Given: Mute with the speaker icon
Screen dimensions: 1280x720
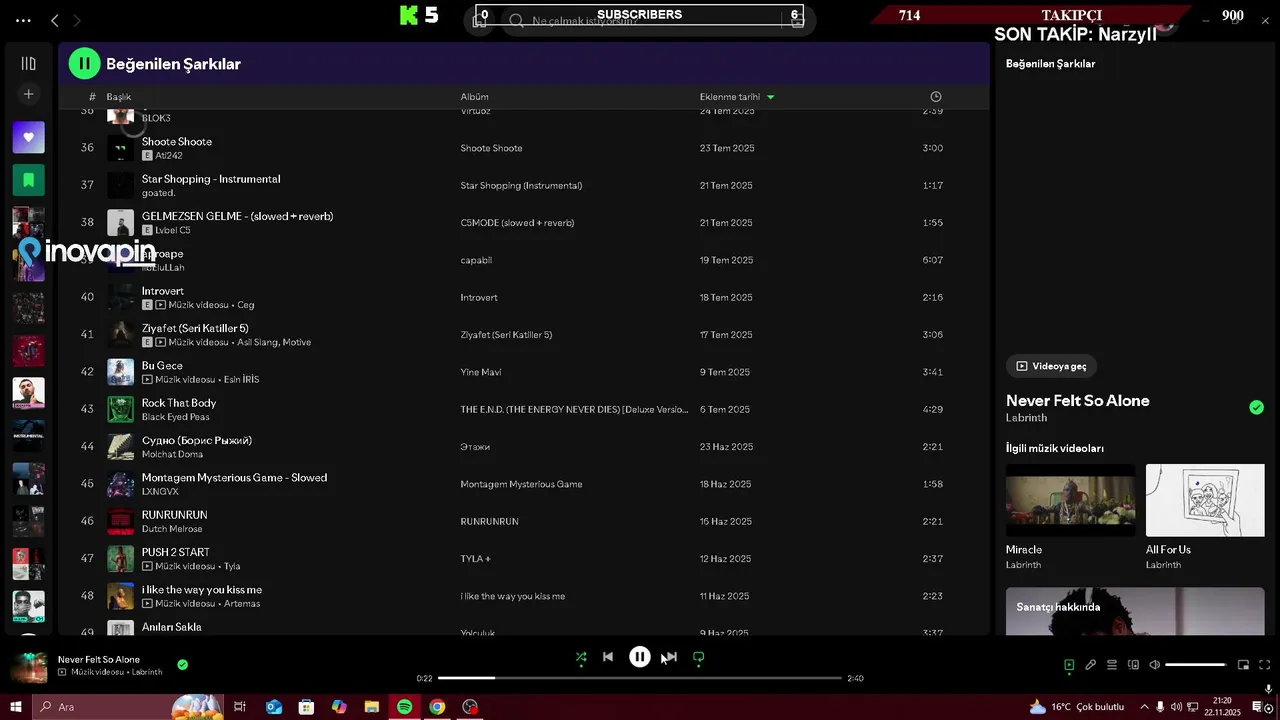Looking at the screenshot, I should click(1154, 665).
